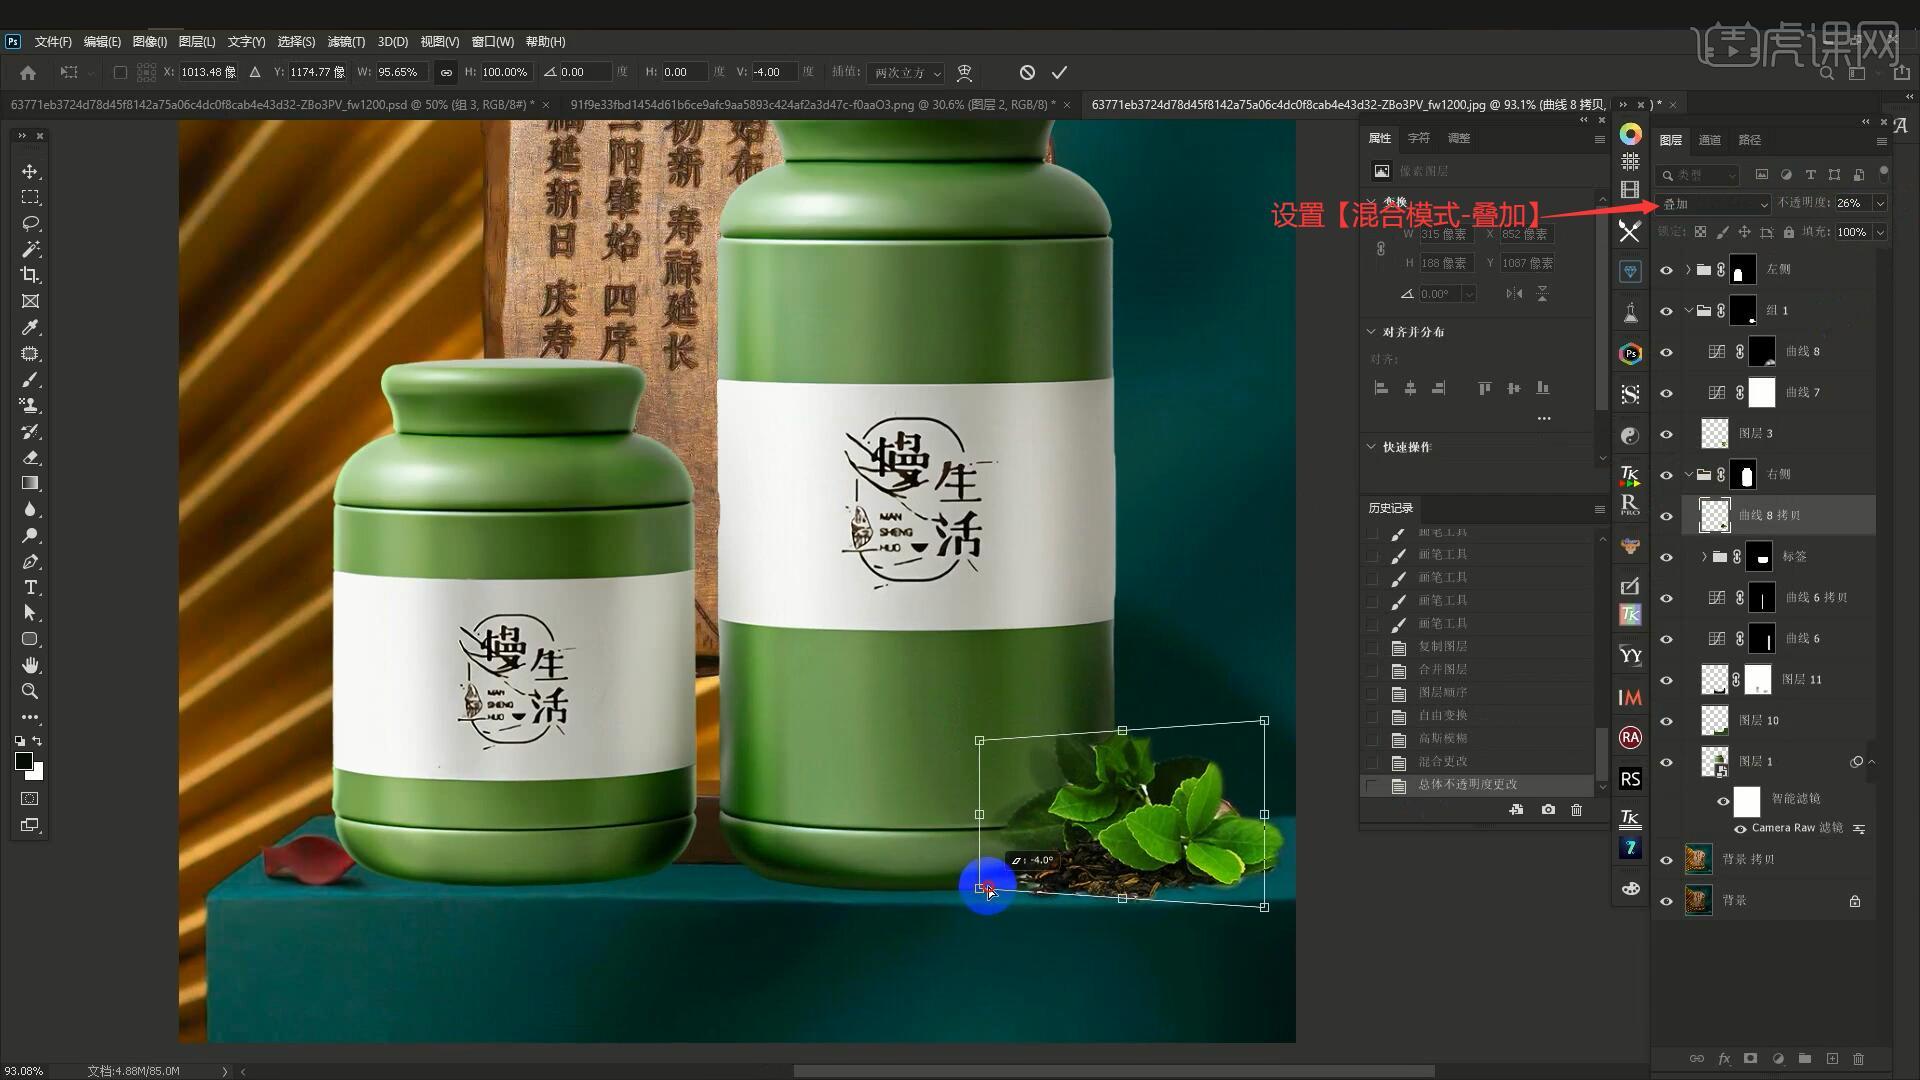Select the Horizontal Type tool
1920x1080 pixels.
tap(30, 587)
